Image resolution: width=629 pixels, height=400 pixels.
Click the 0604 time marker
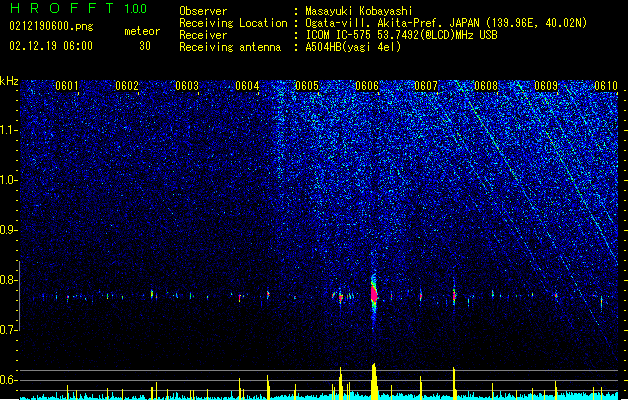(x=247, y=86)
